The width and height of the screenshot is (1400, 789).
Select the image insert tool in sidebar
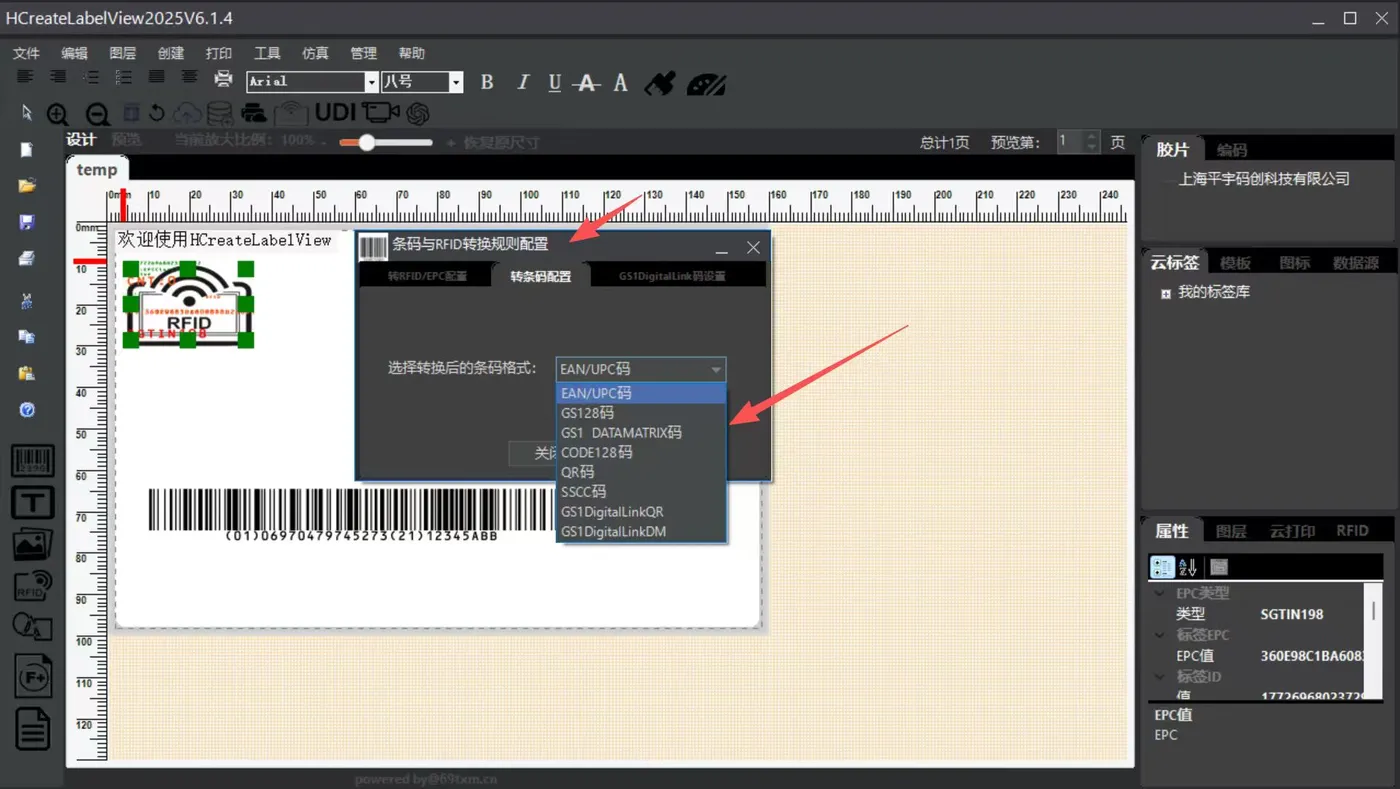click(x=32, y=544)
